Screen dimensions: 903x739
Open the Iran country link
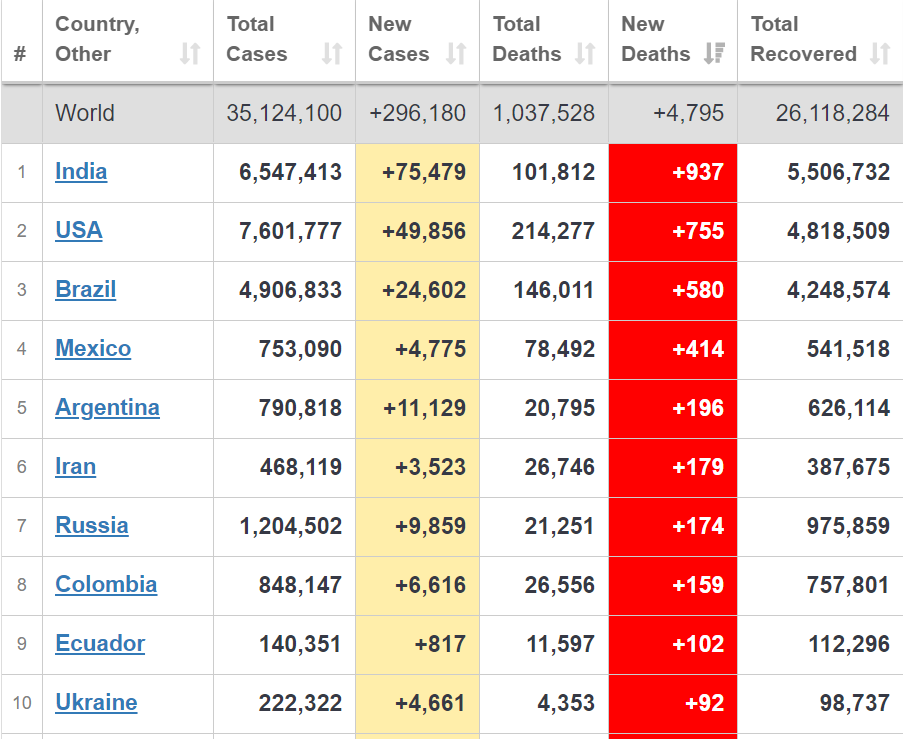click(76, 467)
